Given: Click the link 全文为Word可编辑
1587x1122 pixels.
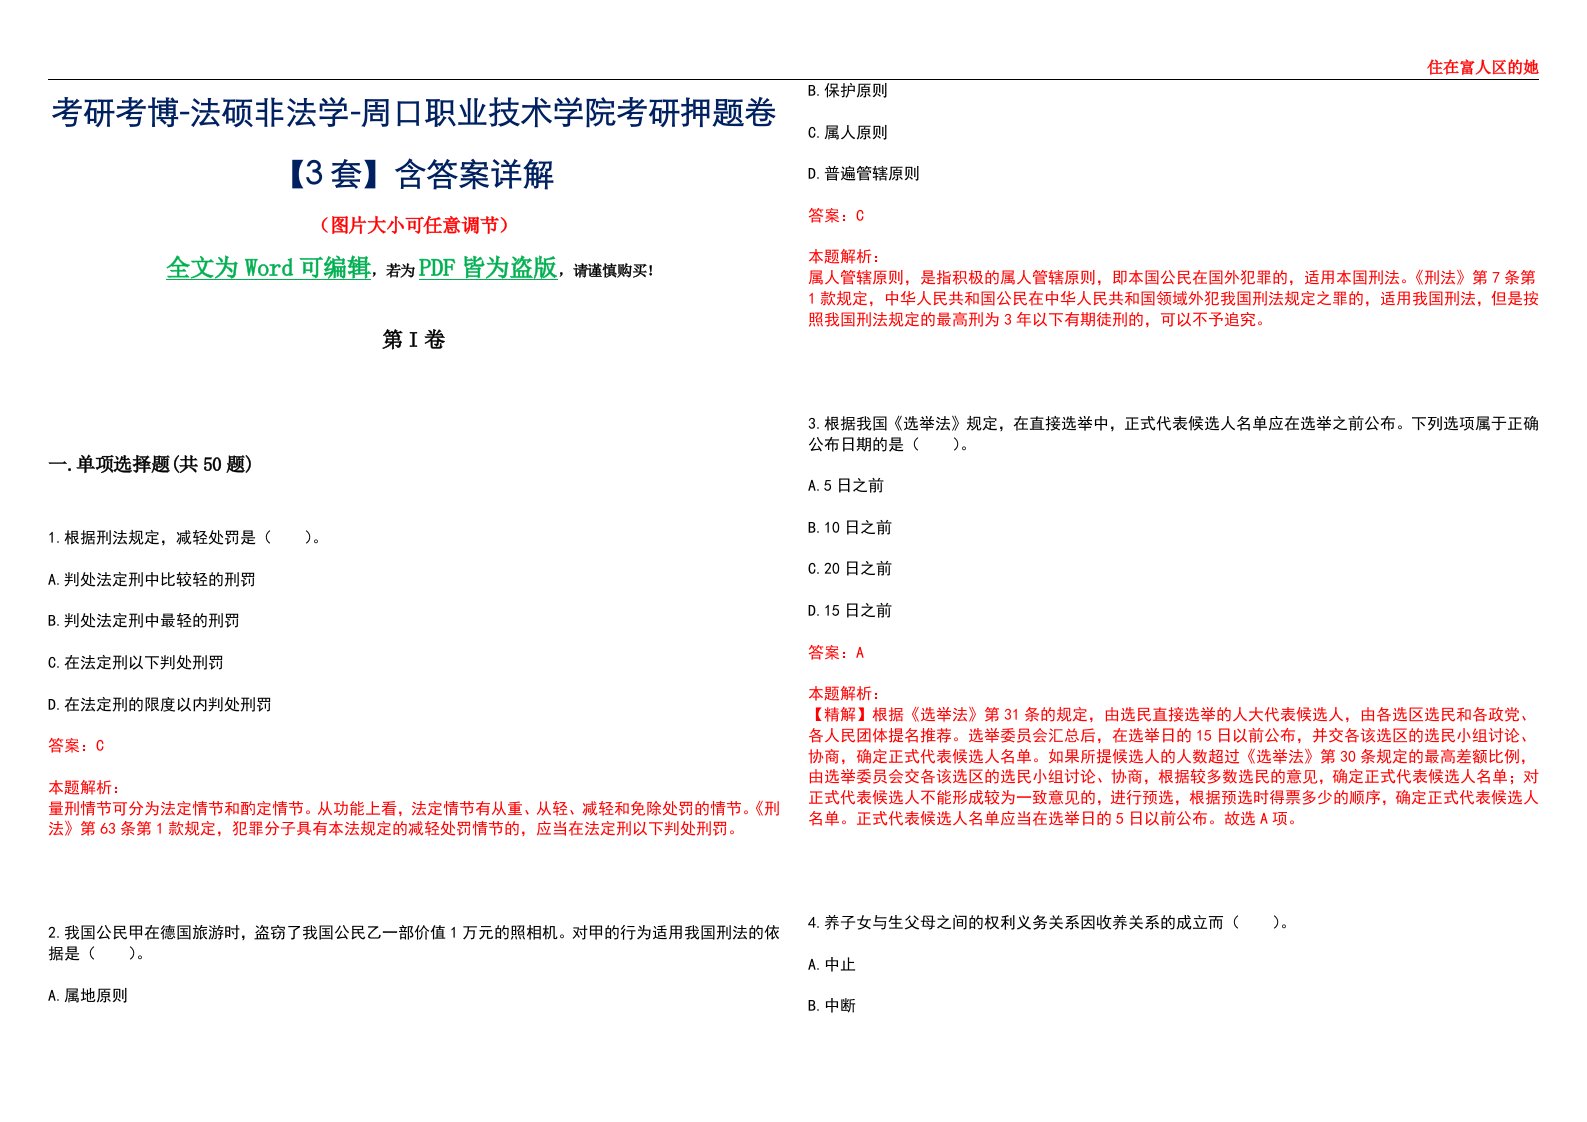Looking at the screenshot, I should click(268, 268).
